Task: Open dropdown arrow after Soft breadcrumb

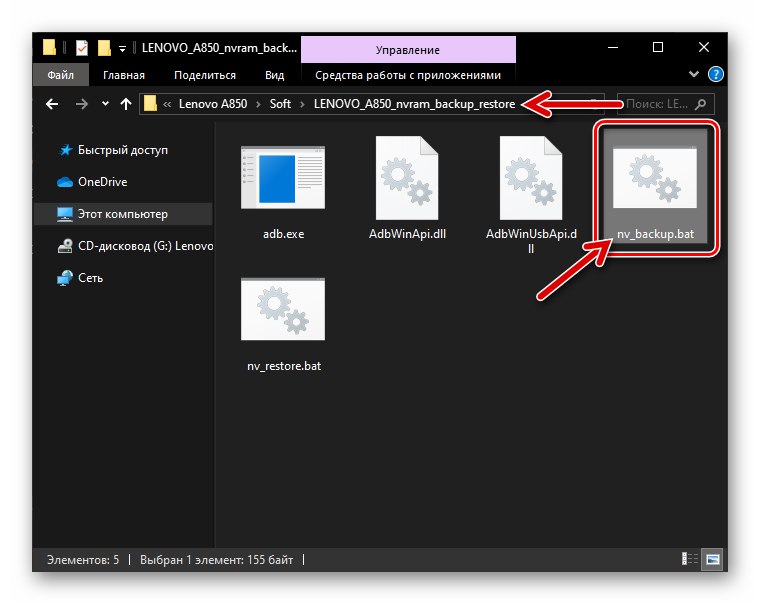Action: (302, 104)
